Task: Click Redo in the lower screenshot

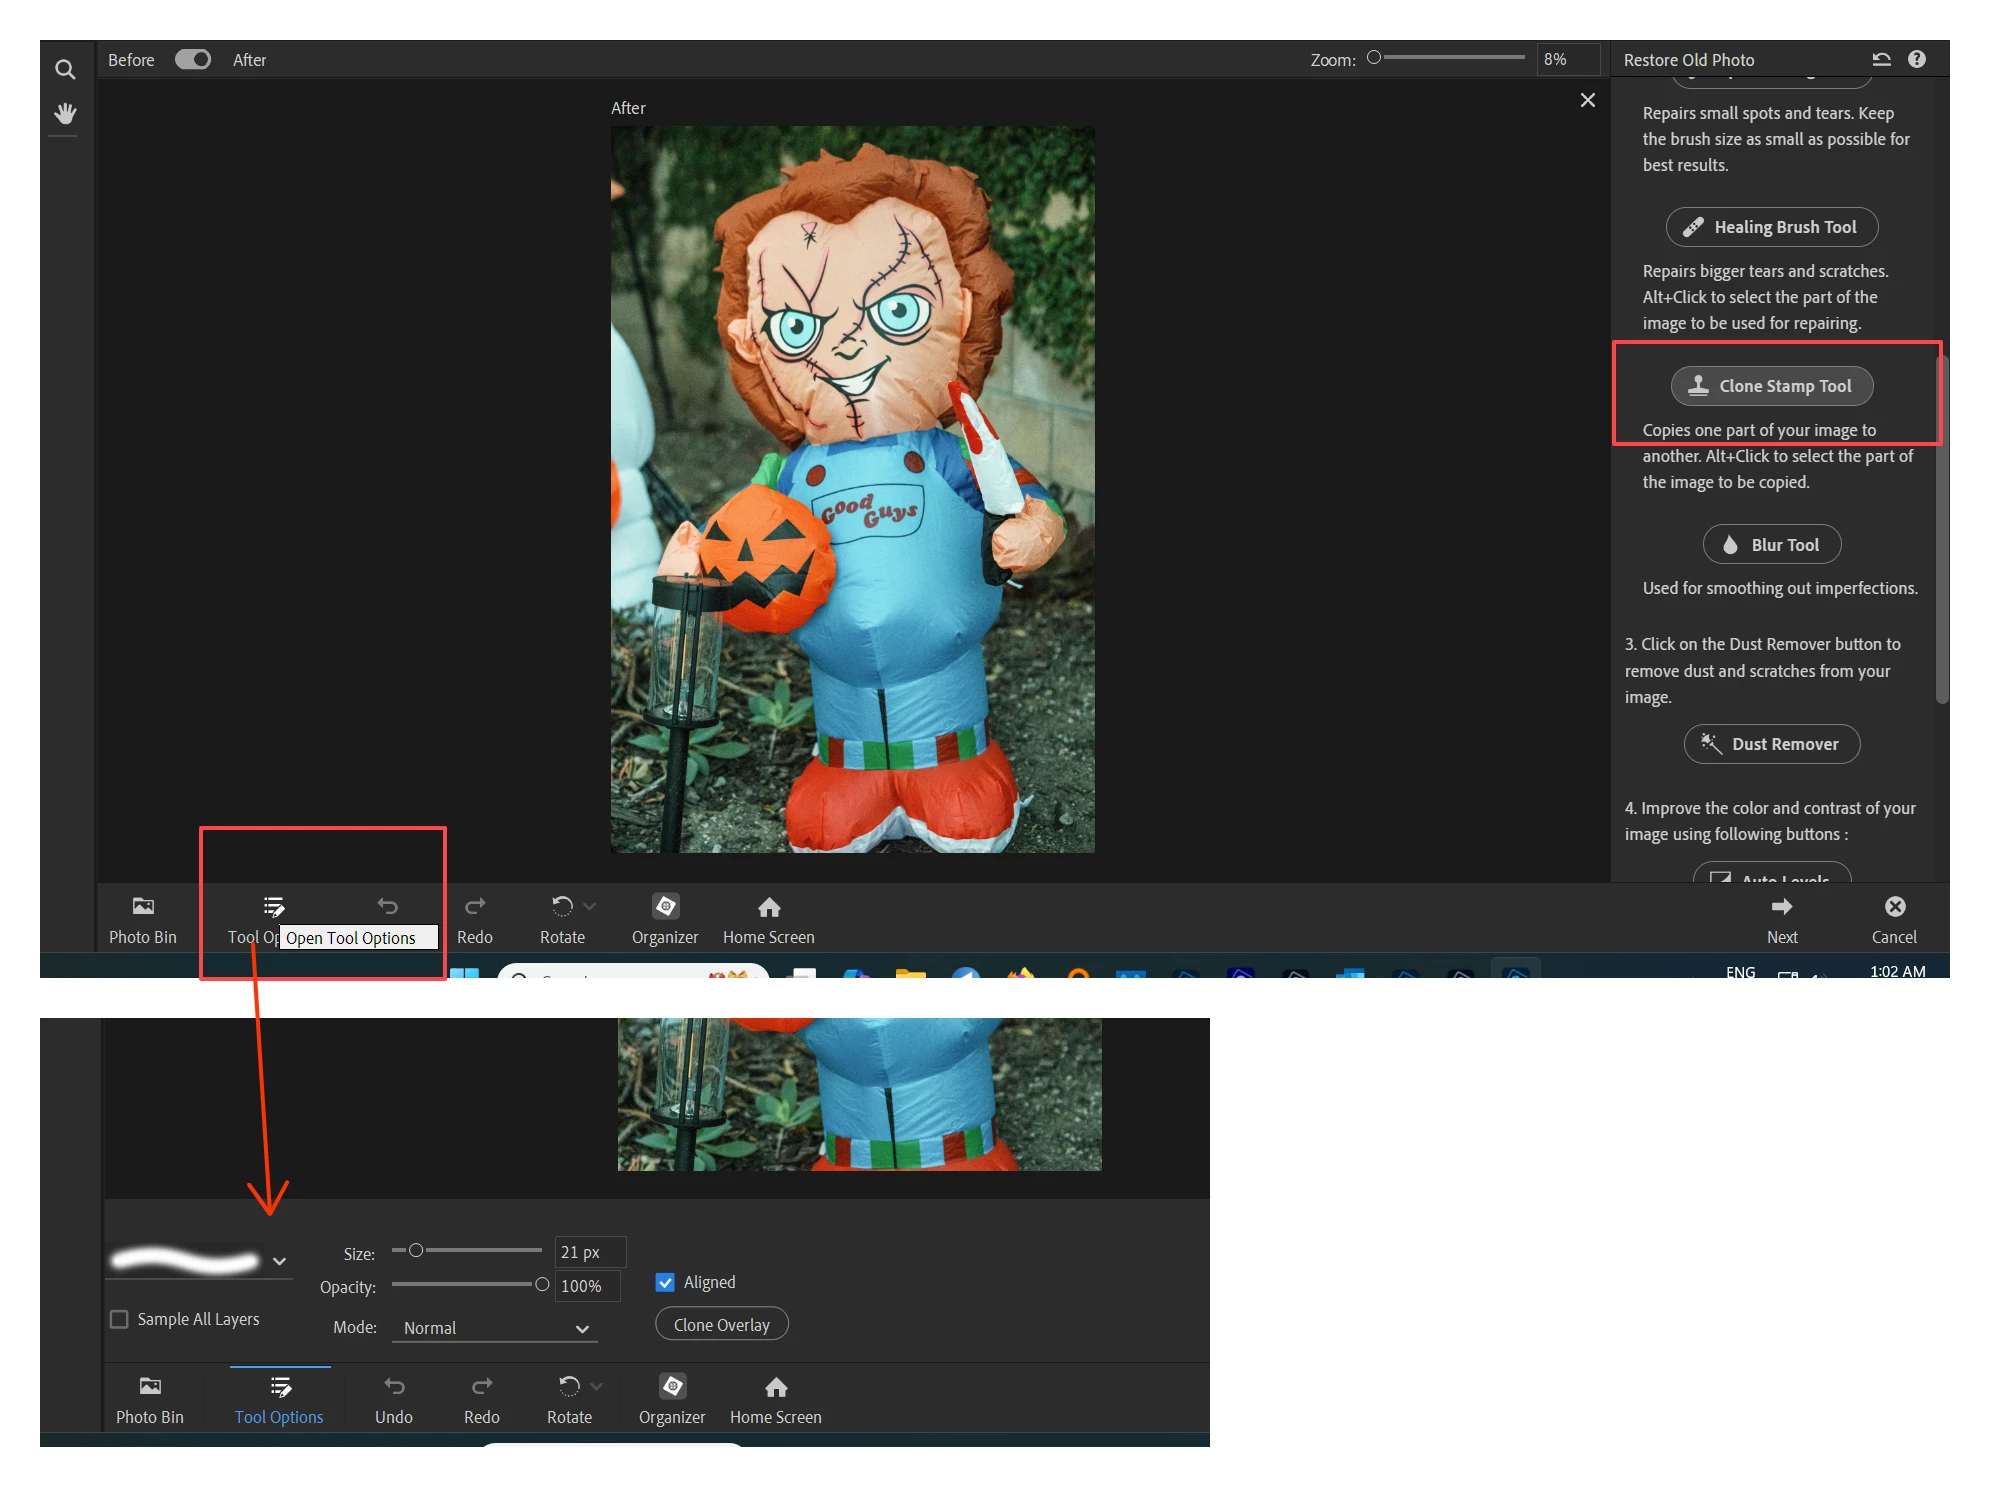Action: (482, 1399)
